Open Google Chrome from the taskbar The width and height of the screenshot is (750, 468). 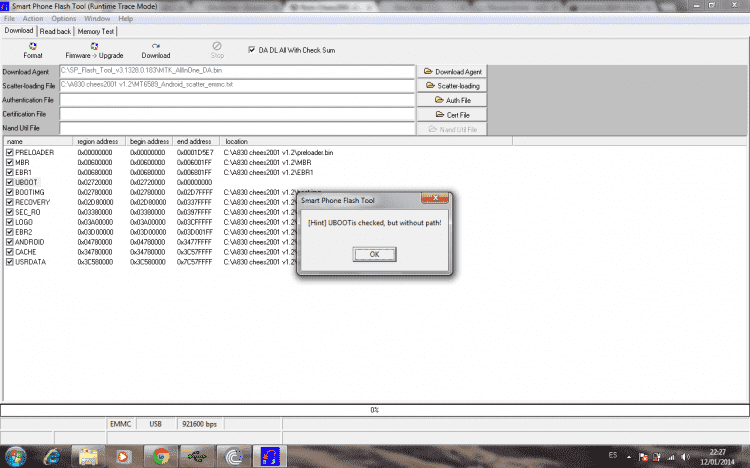(x=161, y=457)
